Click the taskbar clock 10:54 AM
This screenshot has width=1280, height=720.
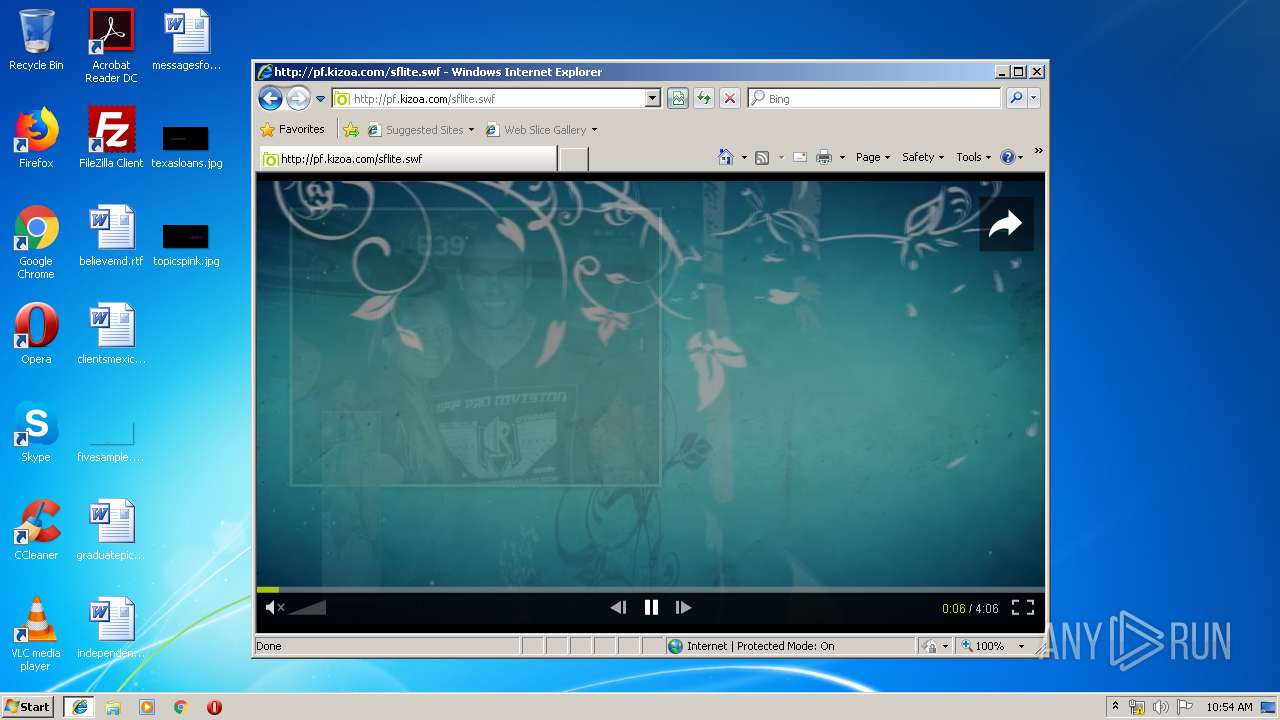1229,707
